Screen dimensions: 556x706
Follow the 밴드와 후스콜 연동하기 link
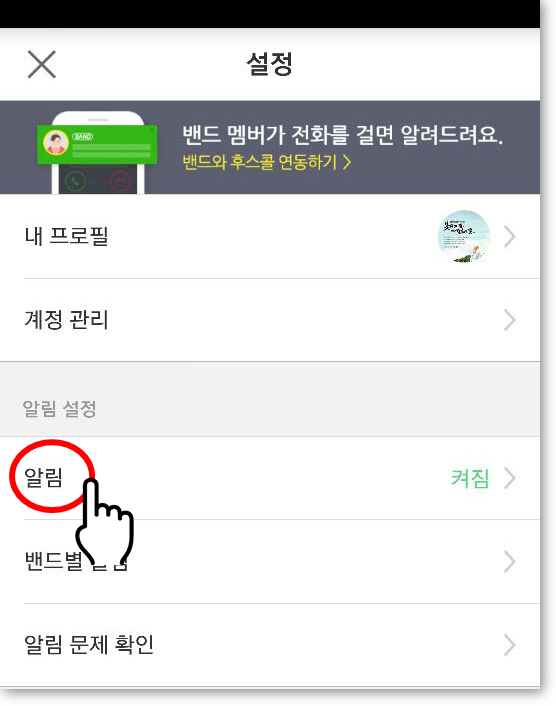click(267, 162)
